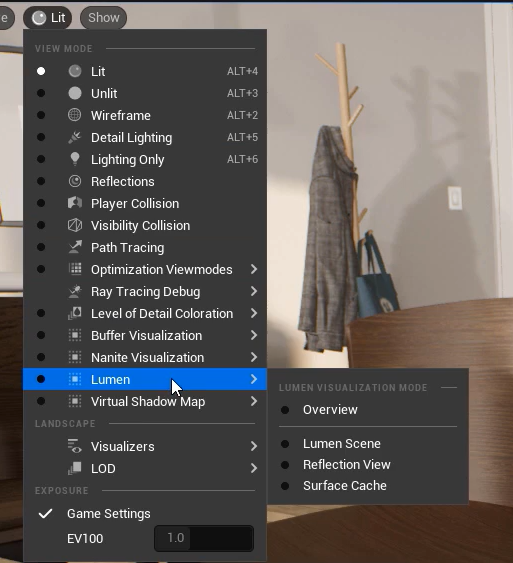Select the Wireframe globe icon
The height and width of the screenshot is (563, 513).
pos(75,115)
